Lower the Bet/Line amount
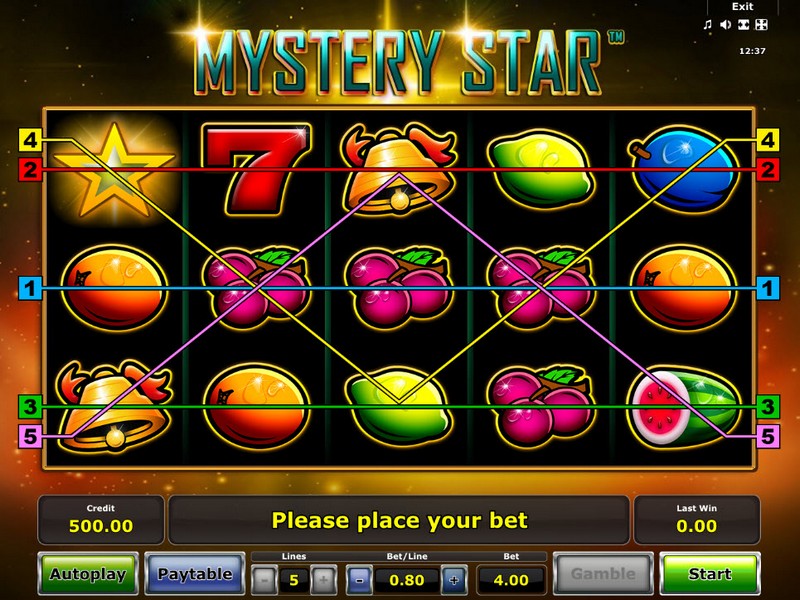800x600 pixels. tap(359, 580)
